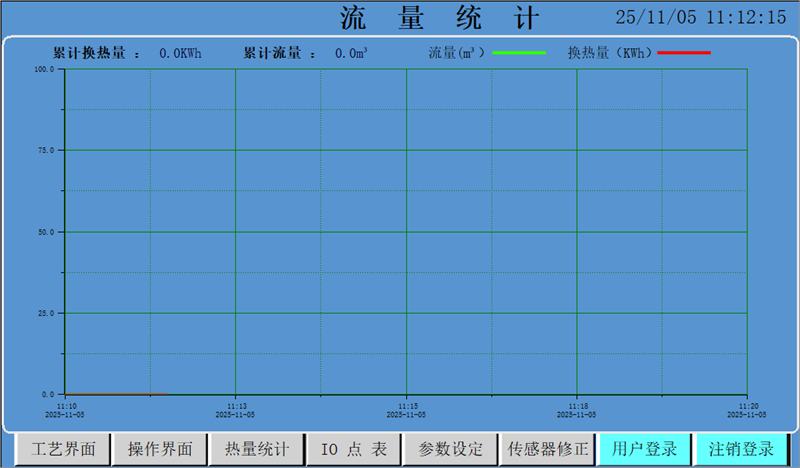Go to the 热量统计 page
Image resolution: width=800 pixels, height=468 pixels.
pos(257,449)
